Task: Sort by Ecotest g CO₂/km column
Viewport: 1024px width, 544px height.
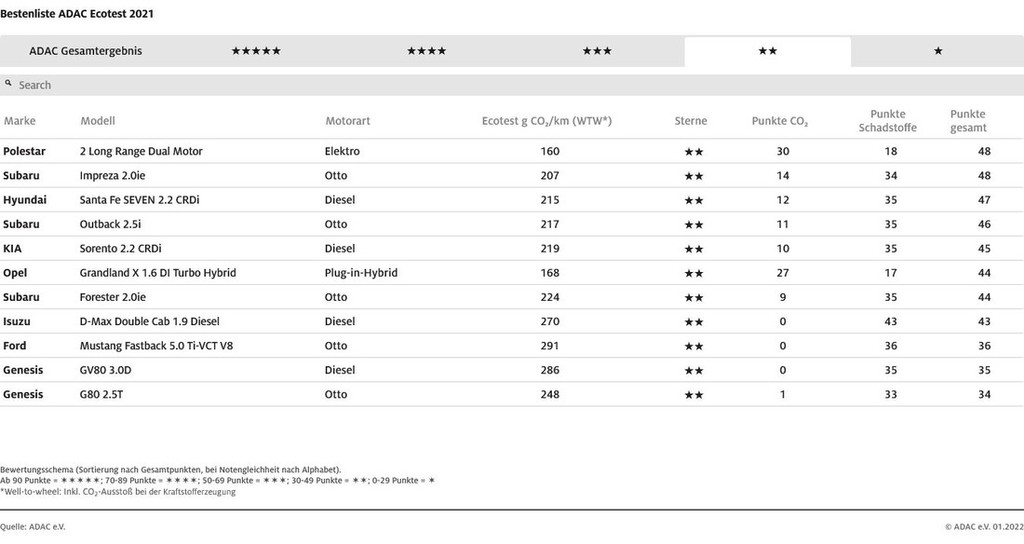Action: 546,121
